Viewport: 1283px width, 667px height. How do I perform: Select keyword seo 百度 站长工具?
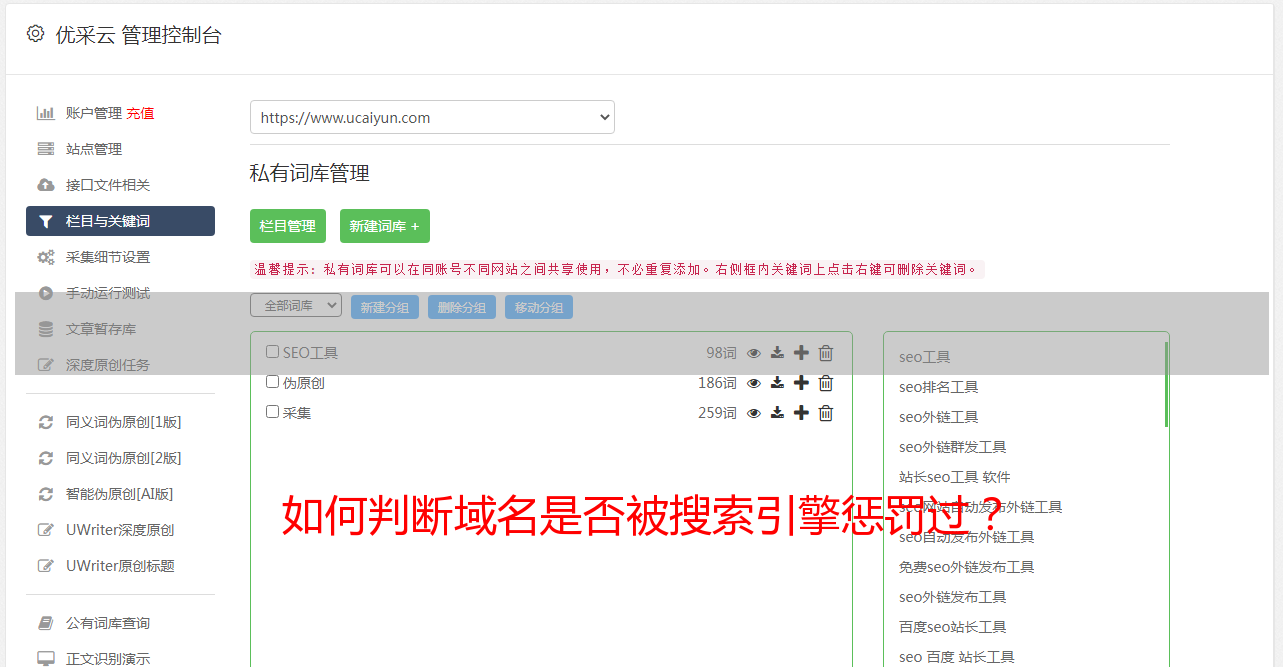pos(956,657)
